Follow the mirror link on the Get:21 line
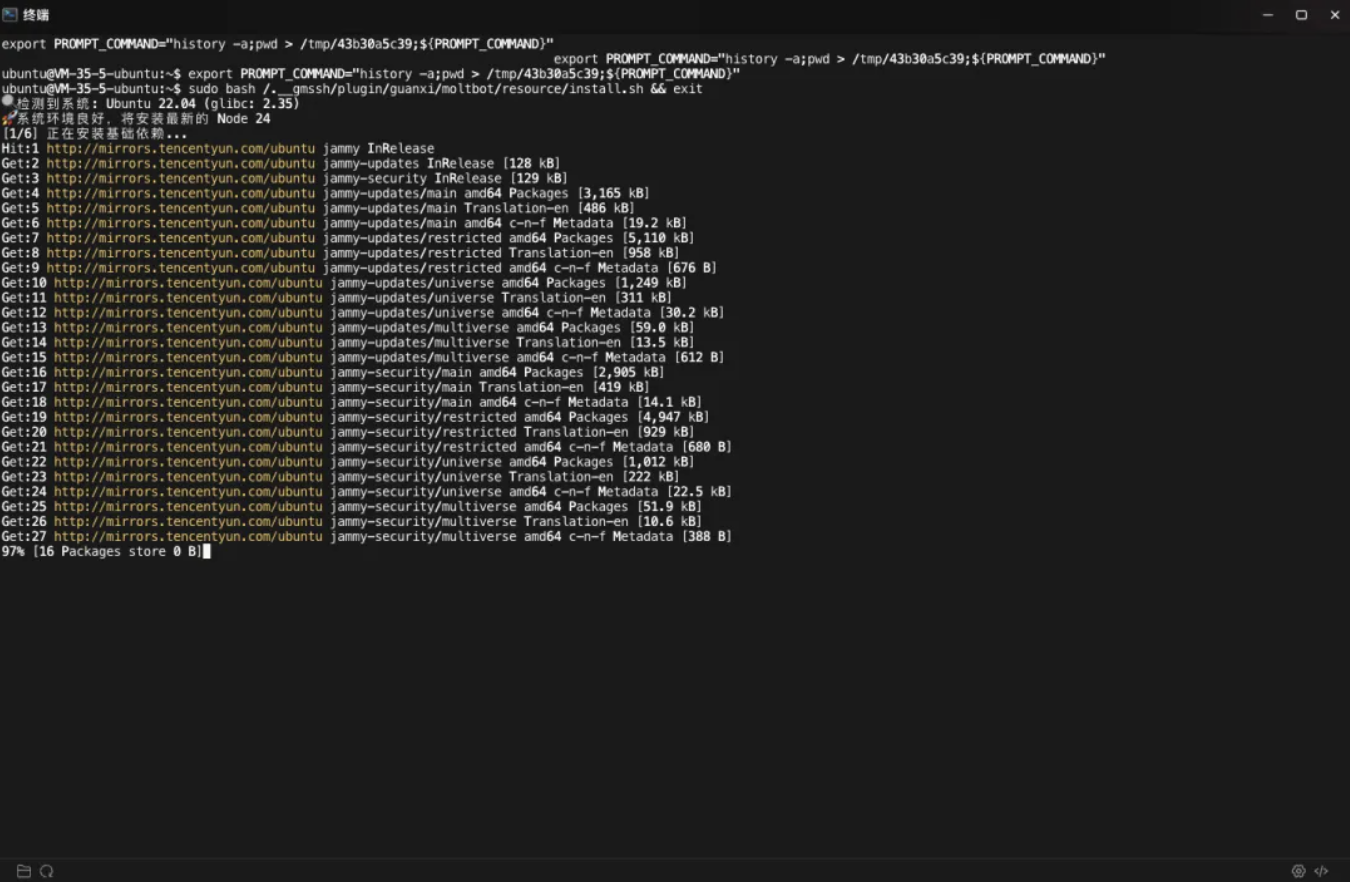The width and height of the screenshot is (1350, 882). click(x=188, y=447)
